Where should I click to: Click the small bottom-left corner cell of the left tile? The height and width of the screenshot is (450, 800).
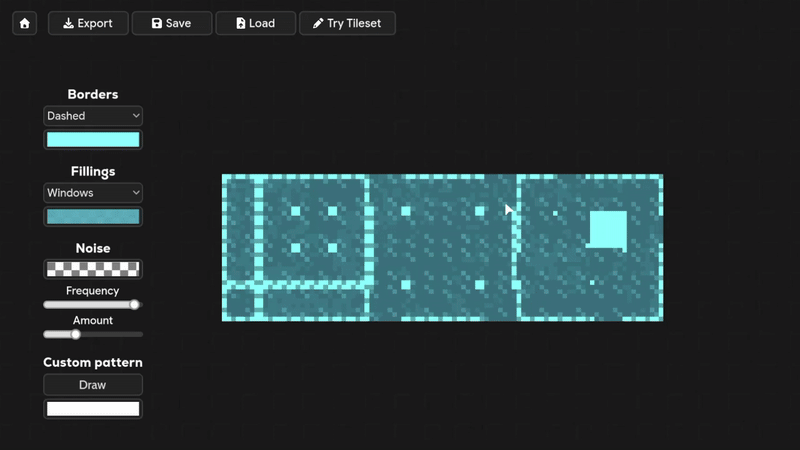coord(238,304)
